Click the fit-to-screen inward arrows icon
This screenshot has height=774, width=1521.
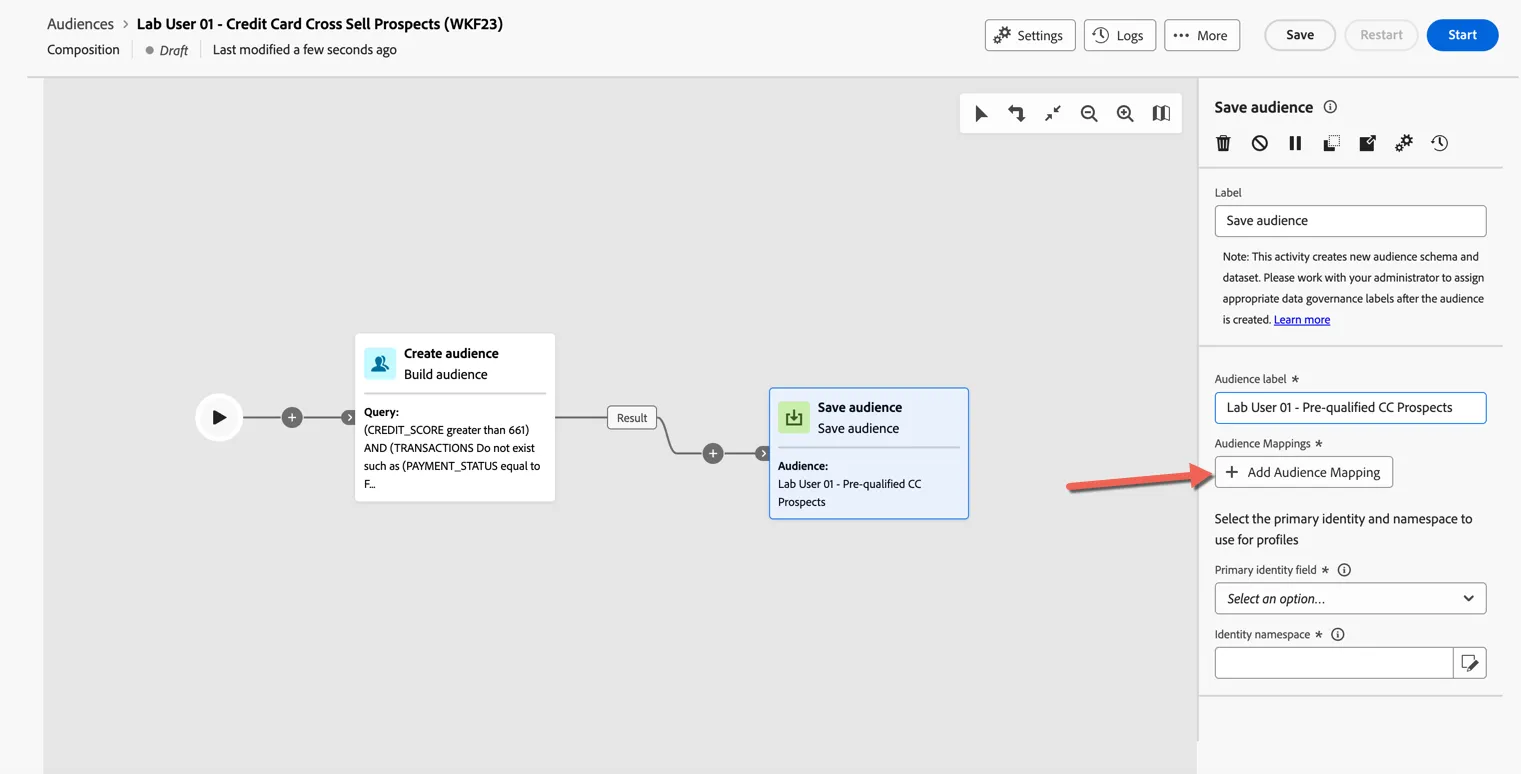(1053, 114)
